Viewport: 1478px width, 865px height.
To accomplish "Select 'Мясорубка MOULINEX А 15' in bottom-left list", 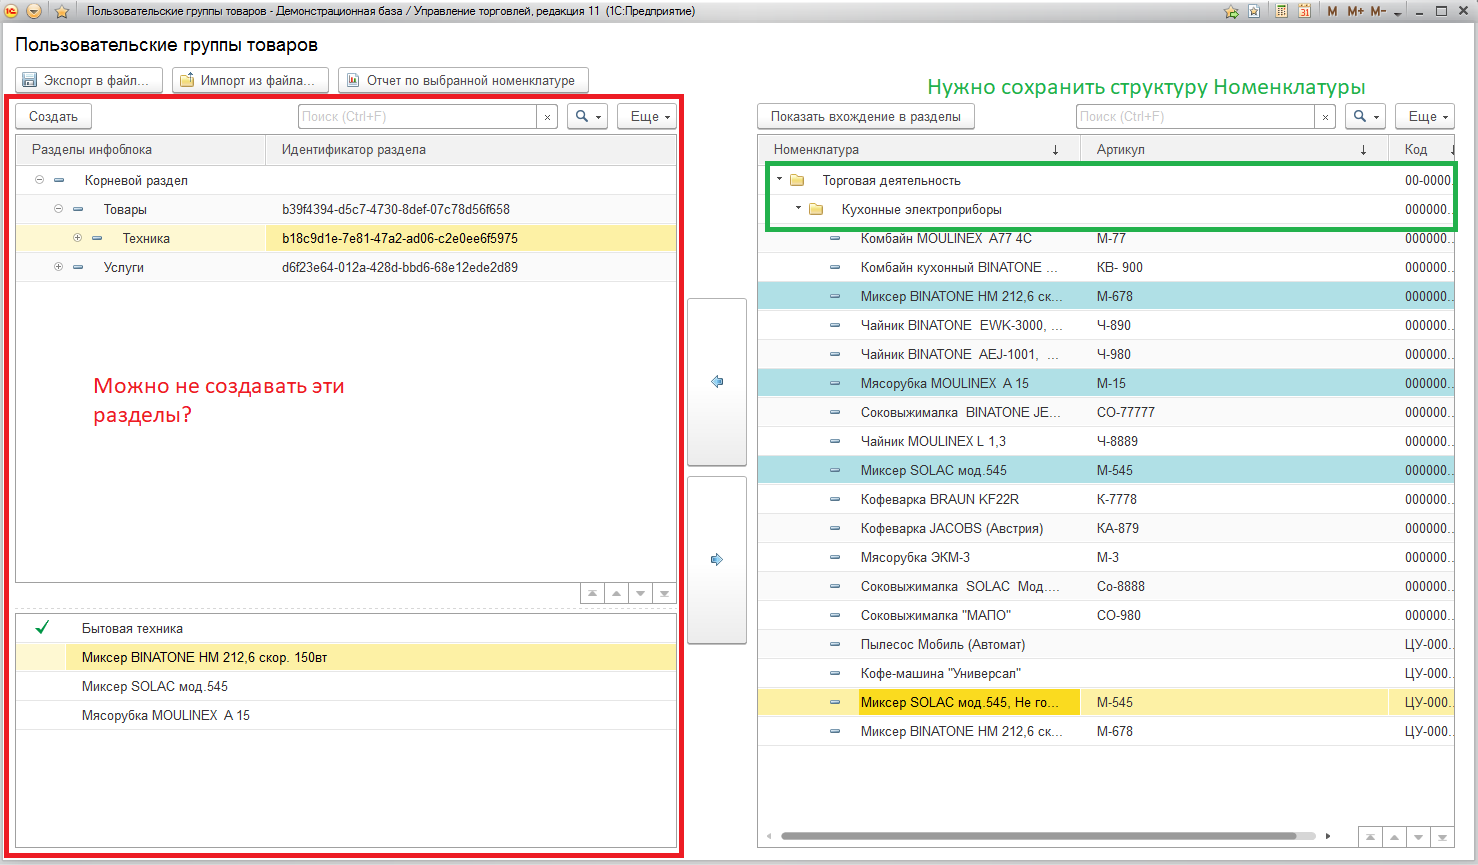I will click(x=346, y=715).
